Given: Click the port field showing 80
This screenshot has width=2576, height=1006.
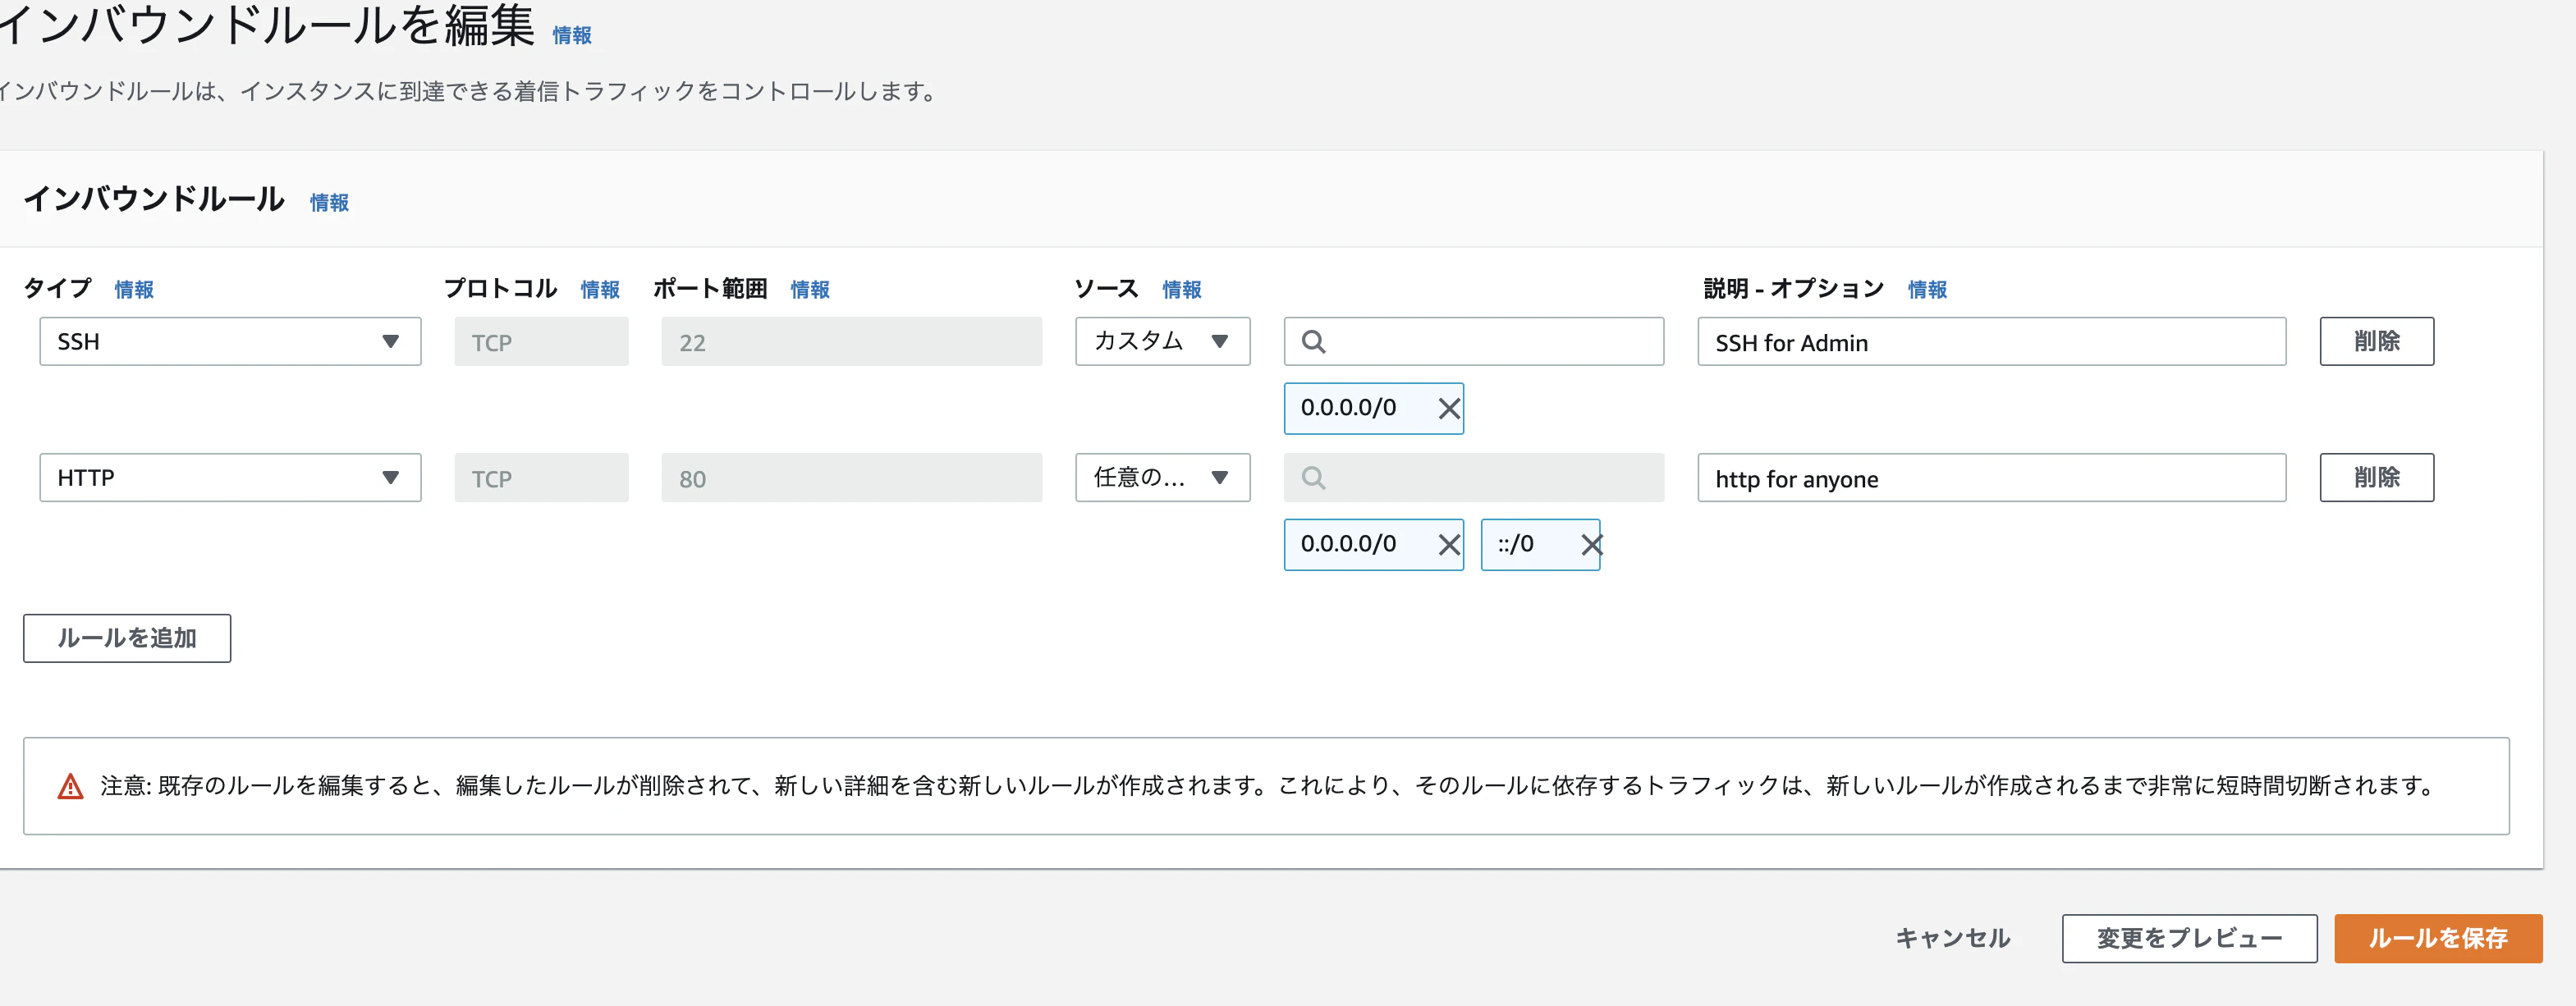Looking at the screenshot, I should coord(851,477).
